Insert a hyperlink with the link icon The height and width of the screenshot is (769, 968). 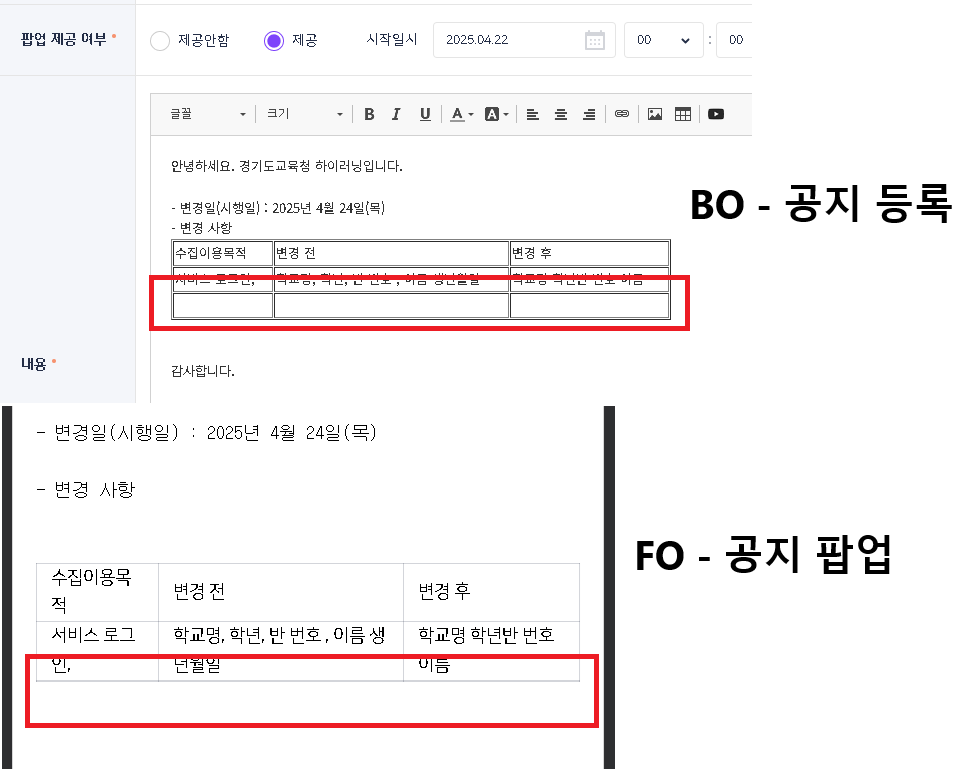[622, 114]
